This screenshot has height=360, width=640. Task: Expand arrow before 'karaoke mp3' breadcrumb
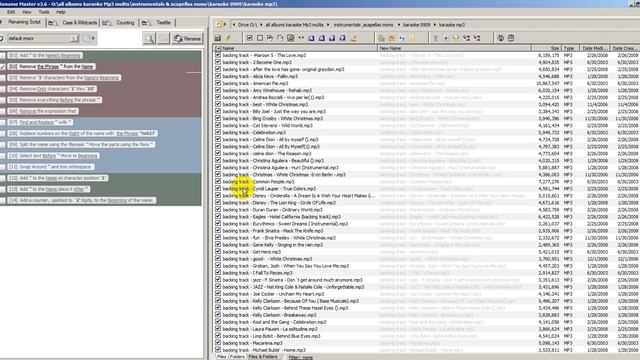(x=435, y=24)
